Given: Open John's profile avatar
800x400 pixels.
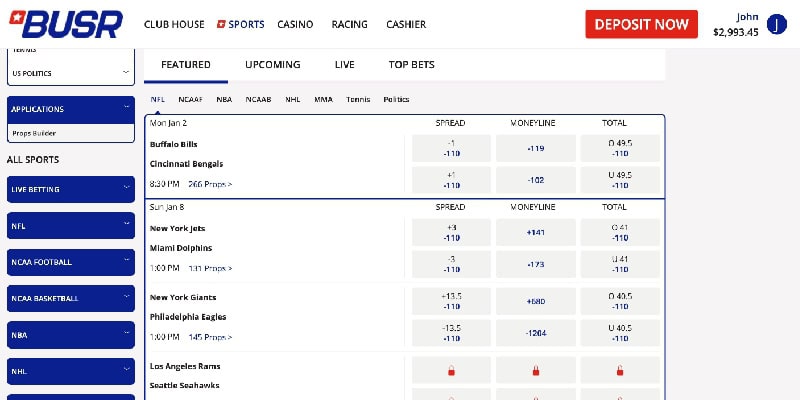Looking at the screenshot, I should [x=777, y=24].
